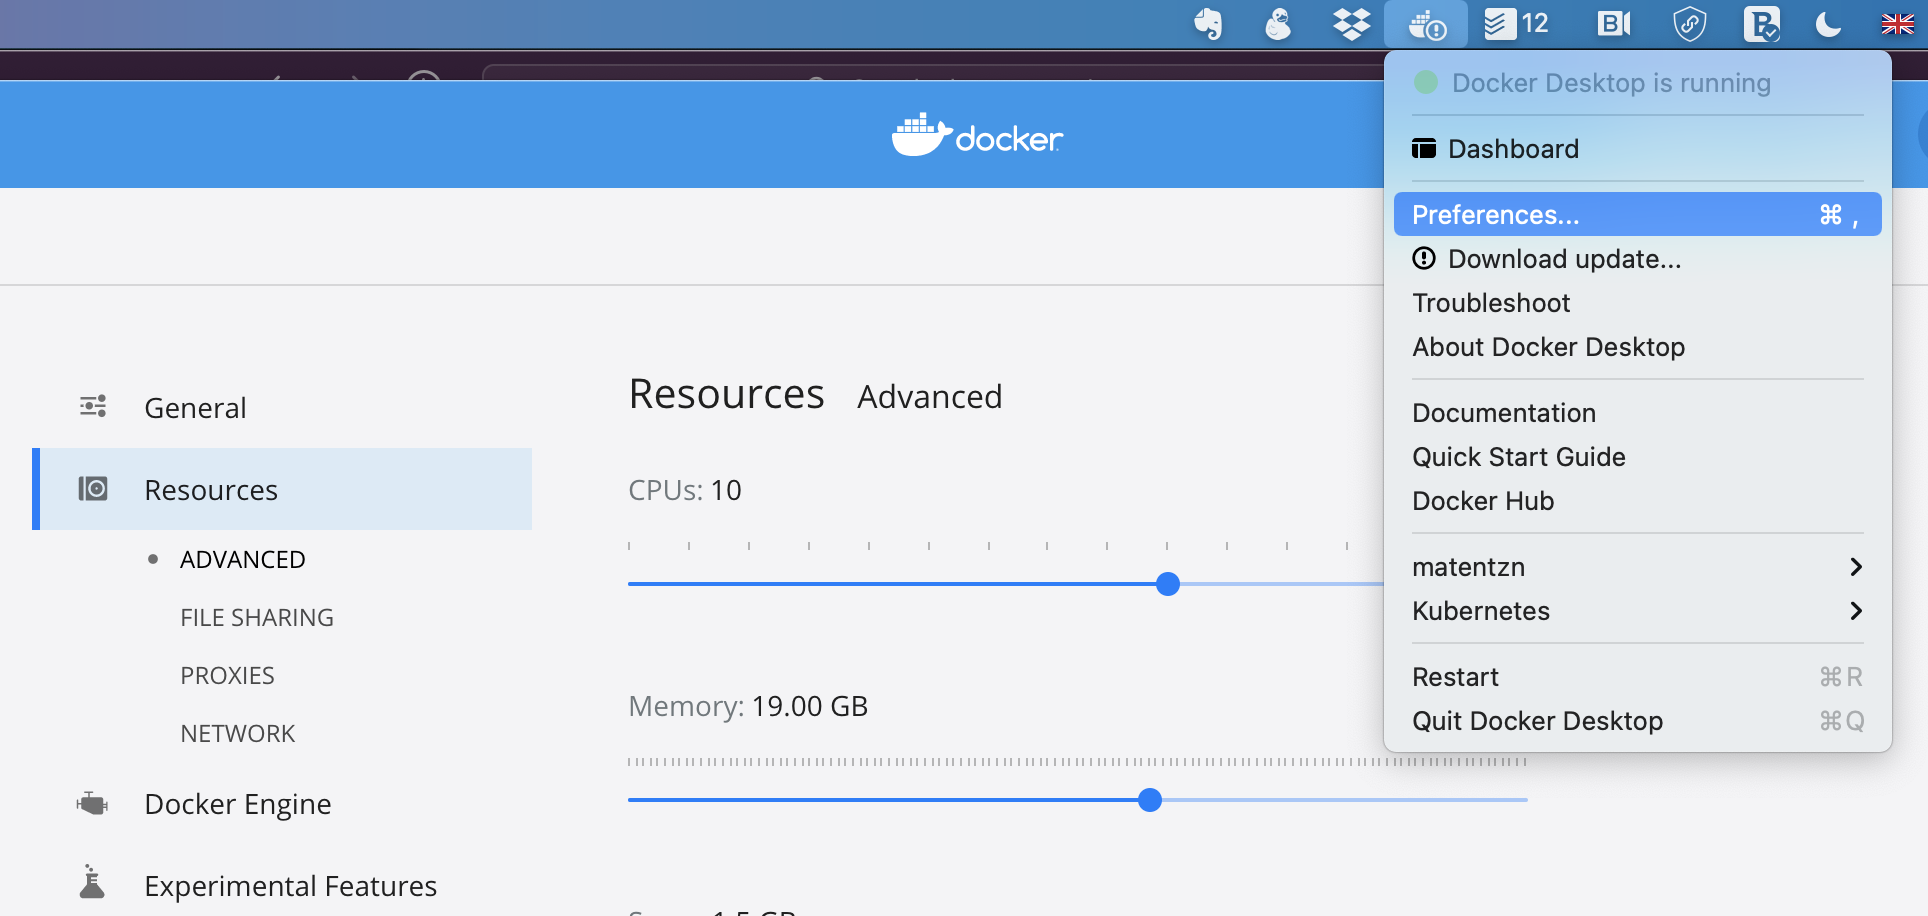The height and width of the screenshot is (916, 1928).
Task: Open Docker Hub from the menu
Action: [1637, 501]
